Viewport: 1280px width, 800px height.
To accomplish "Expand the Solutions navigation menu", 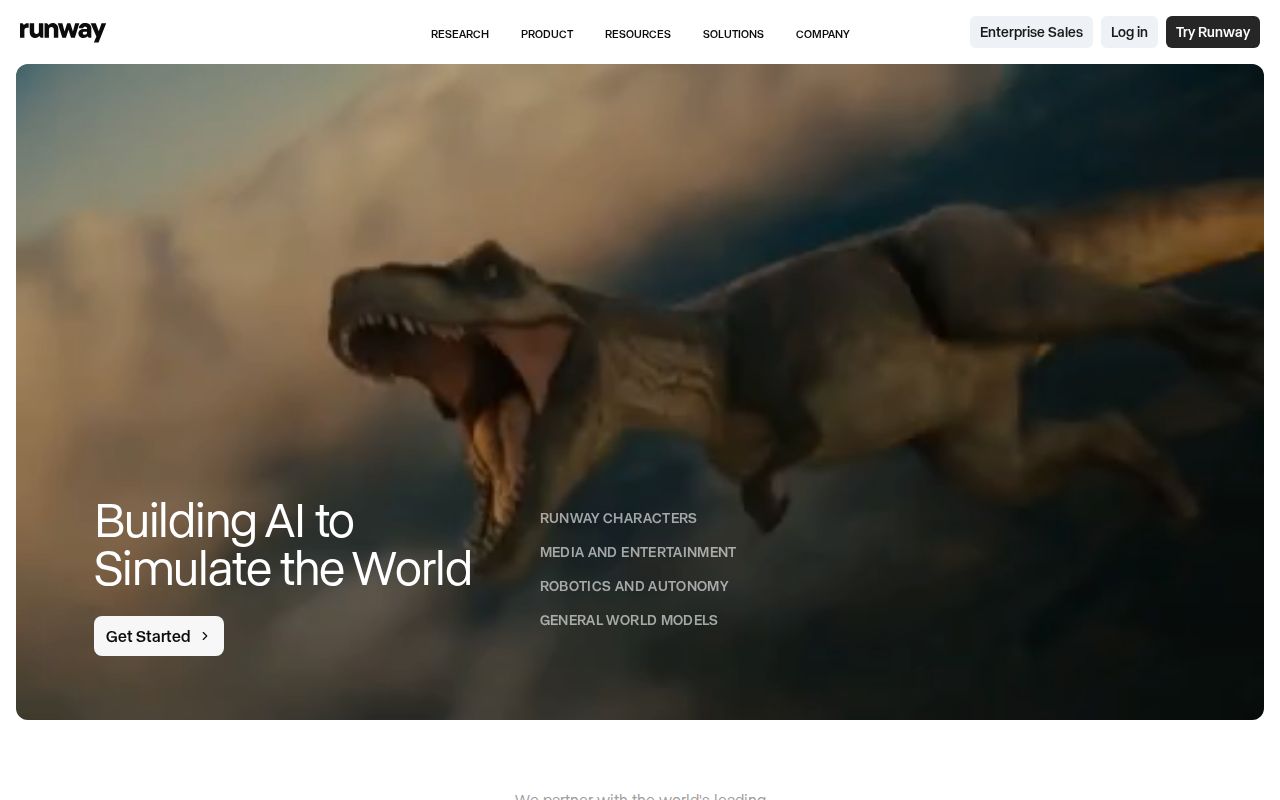I will click(733, 34).
